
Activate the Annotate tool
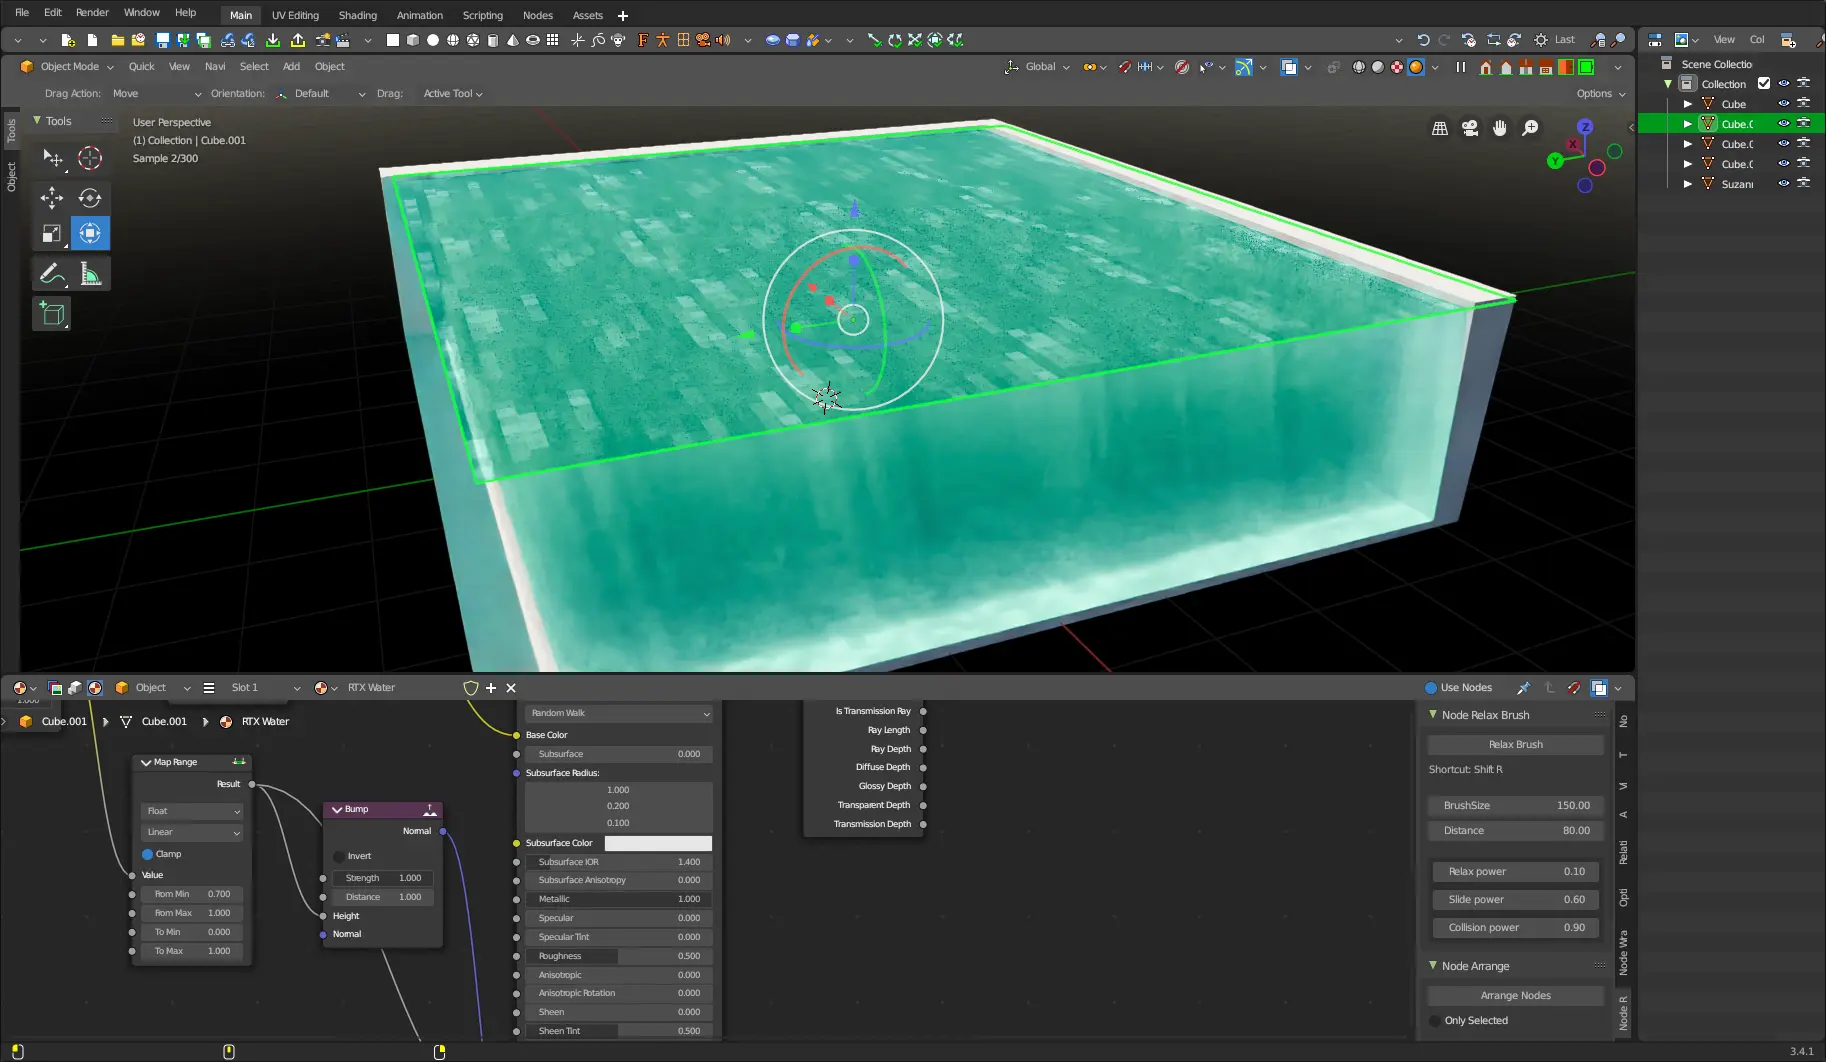pyautogui.click(x=51, y=272)
